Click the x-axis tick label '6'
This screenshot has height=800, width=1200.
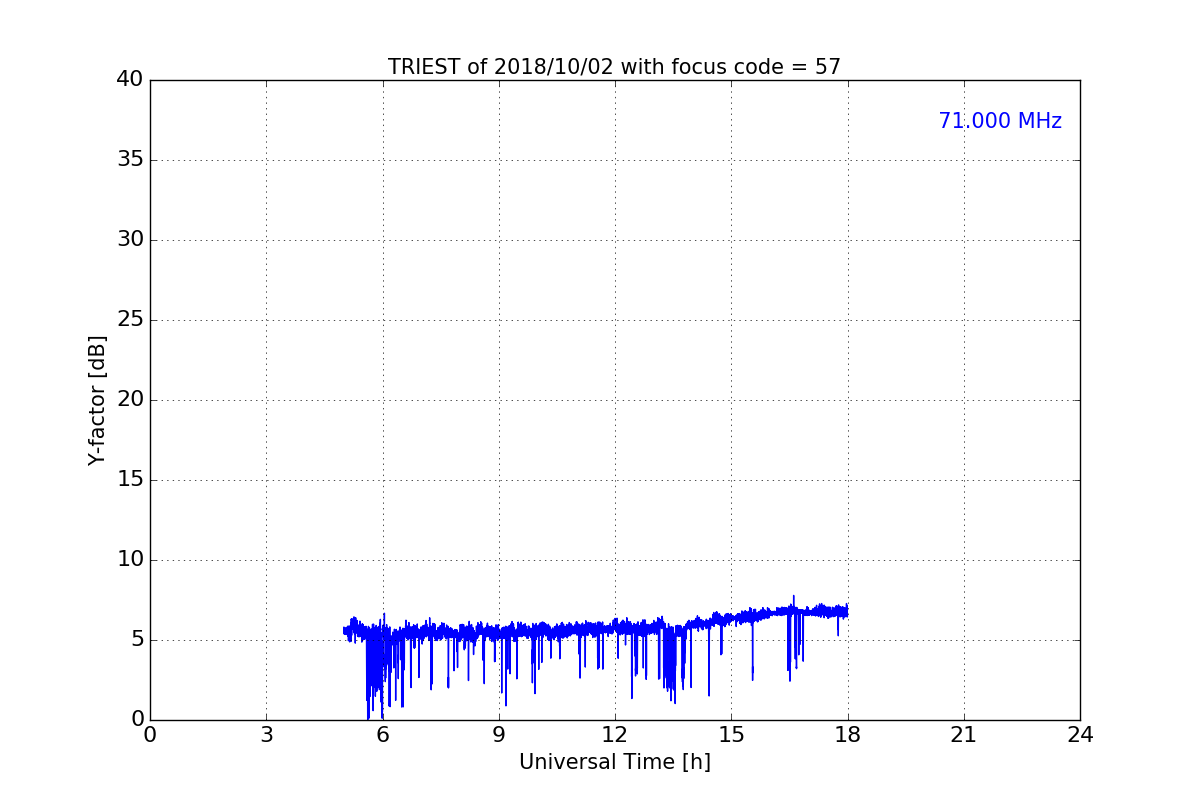click(383, 735)
